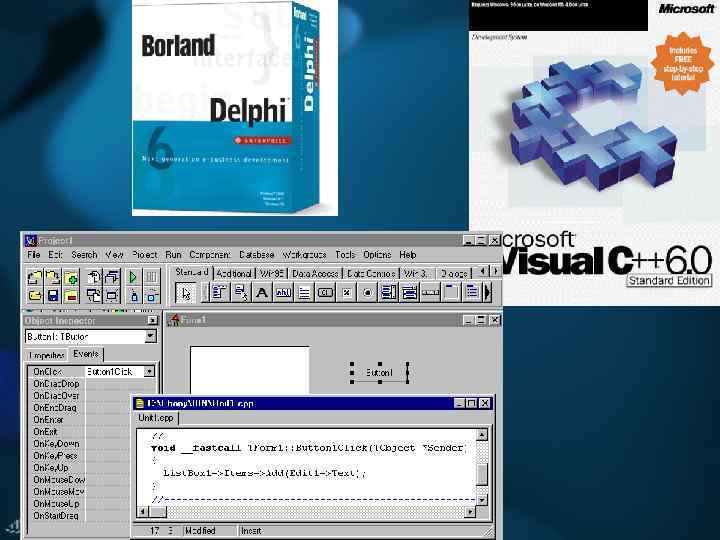Open the Options menu
The height and width of the screenshot is (540, 720).
pos(377,254)
